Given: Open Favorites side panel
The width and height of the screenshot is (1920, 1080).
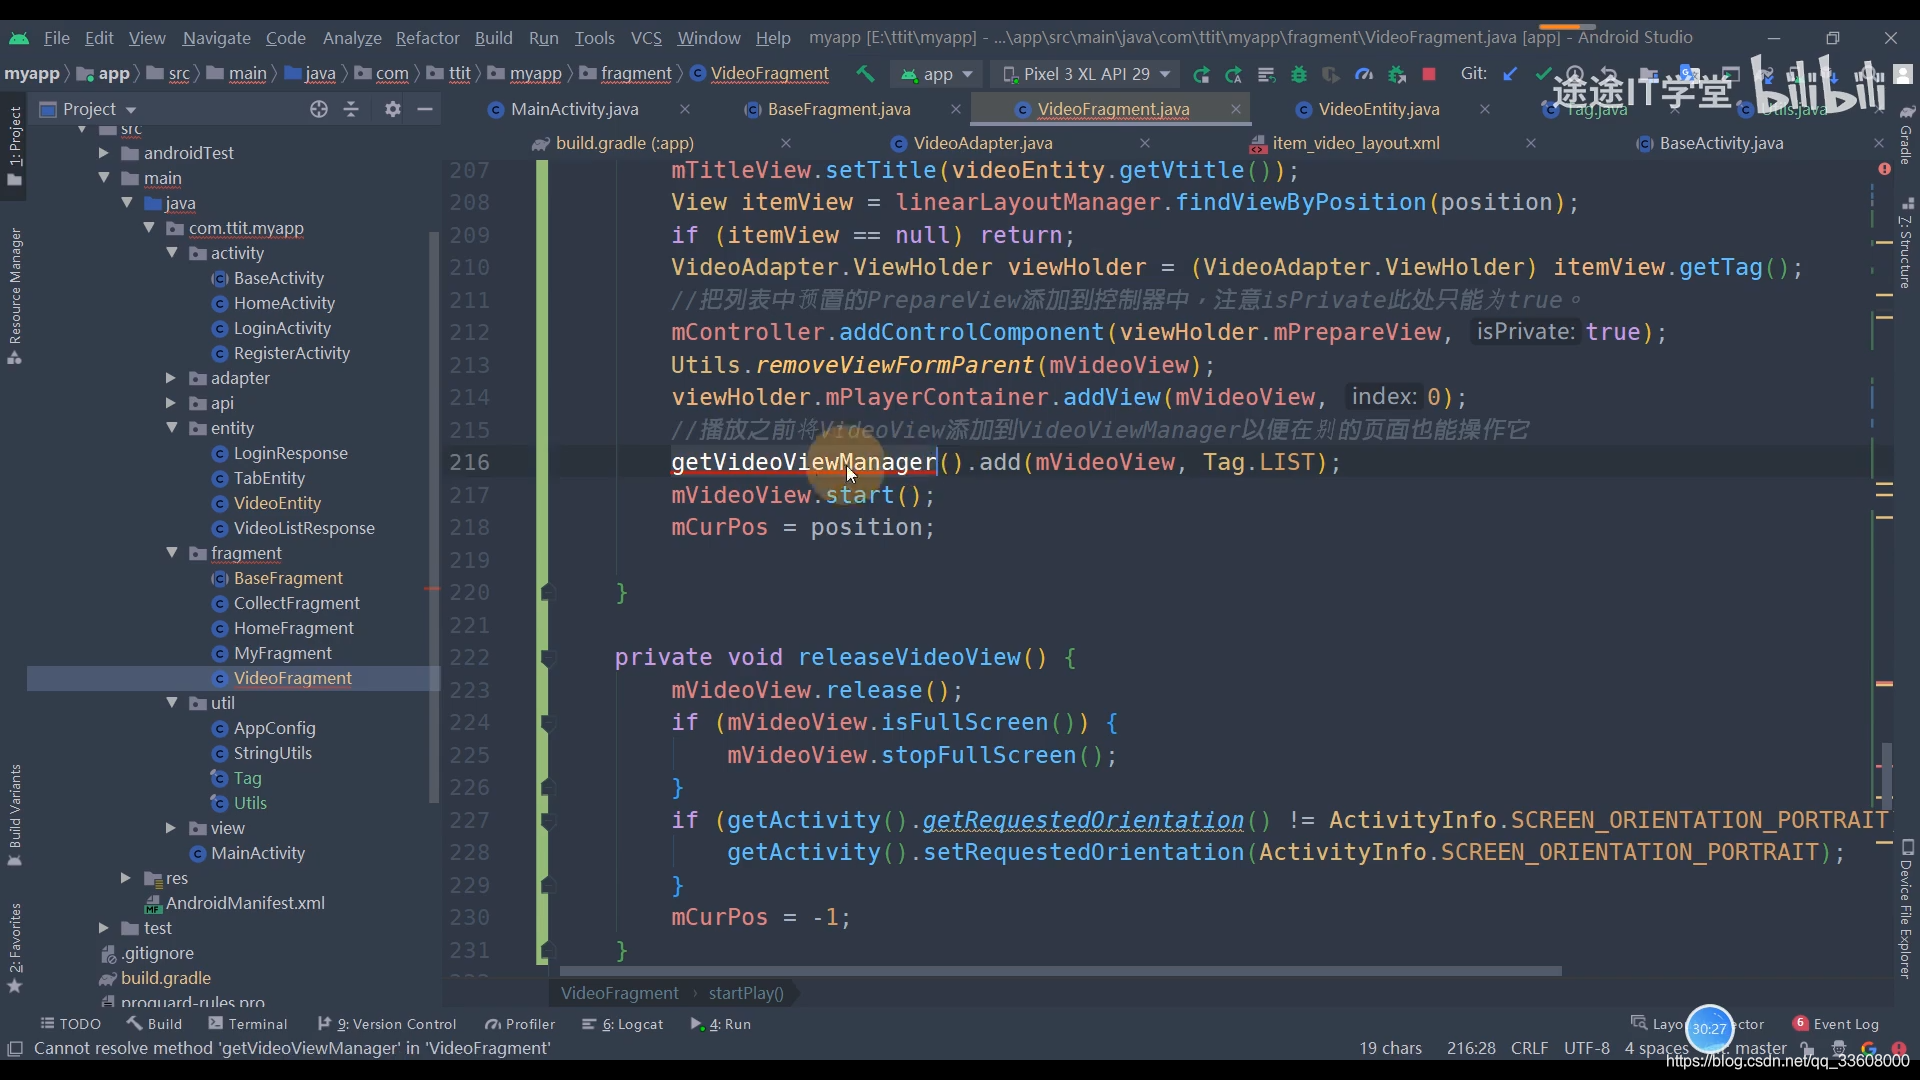Looking at the screenshot, I should coord(14,948).
